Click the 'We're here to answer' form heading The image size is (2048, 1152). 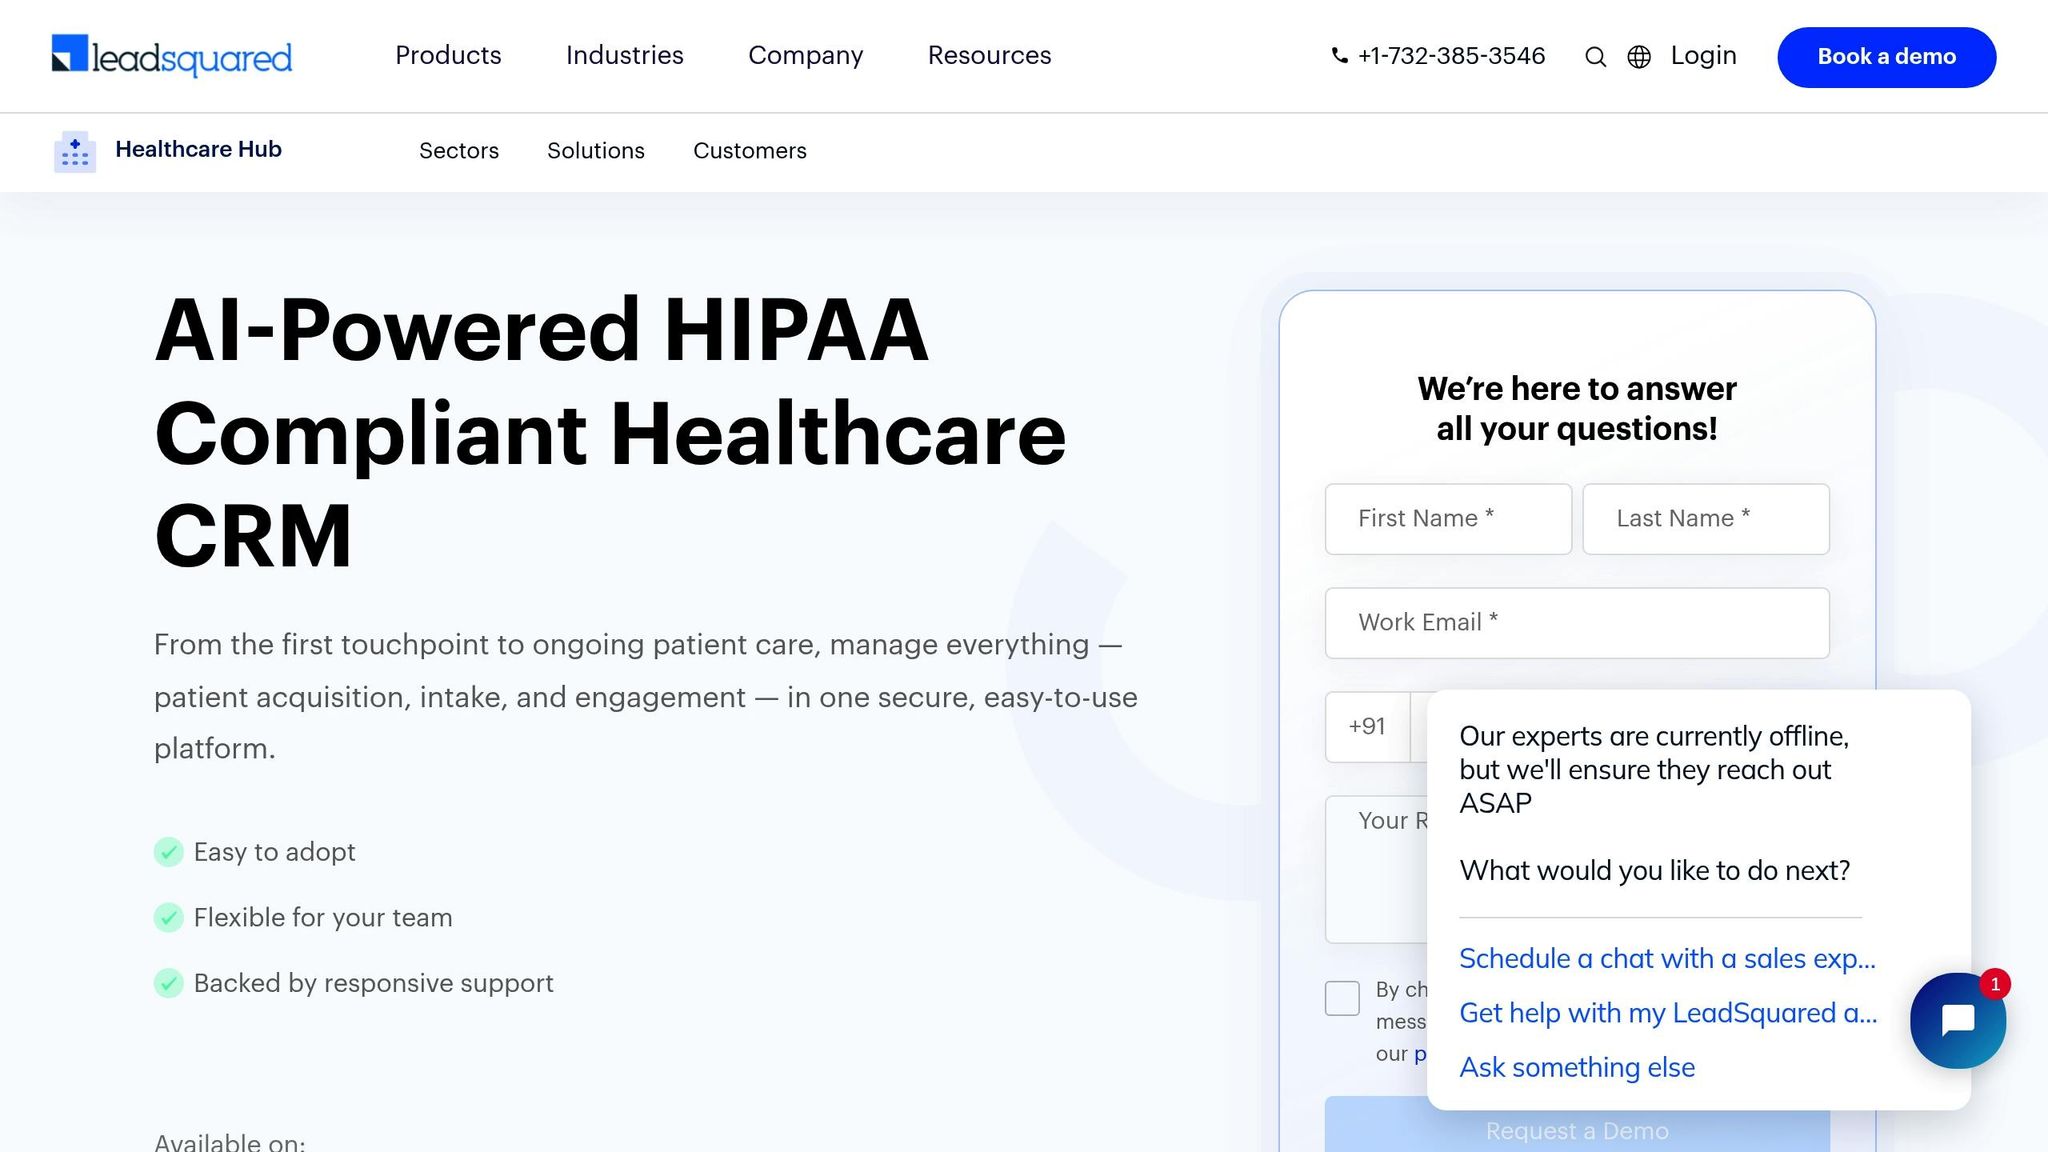[1577, 408]
